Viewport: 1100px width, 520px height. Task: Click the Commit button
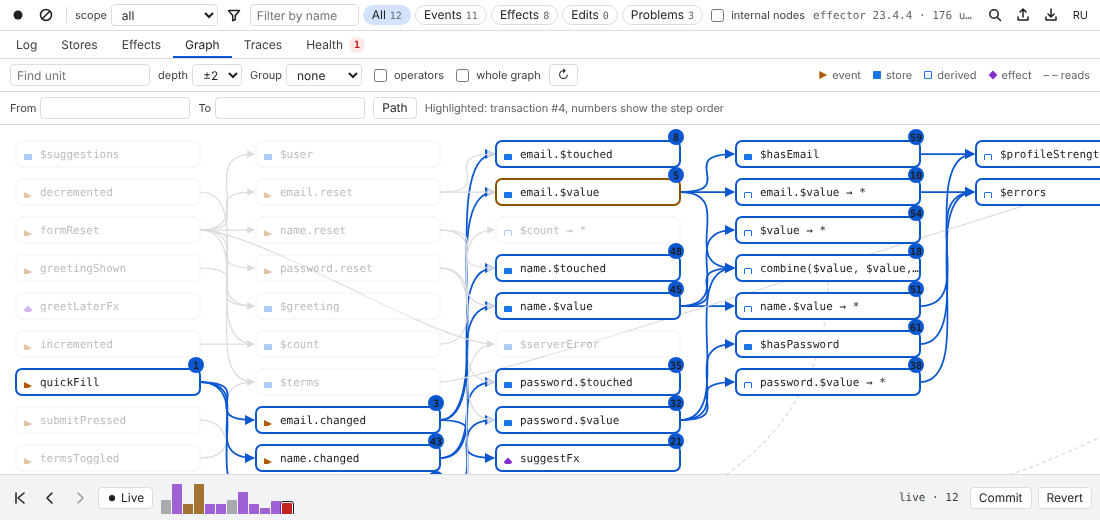(x=1000, y=498)
